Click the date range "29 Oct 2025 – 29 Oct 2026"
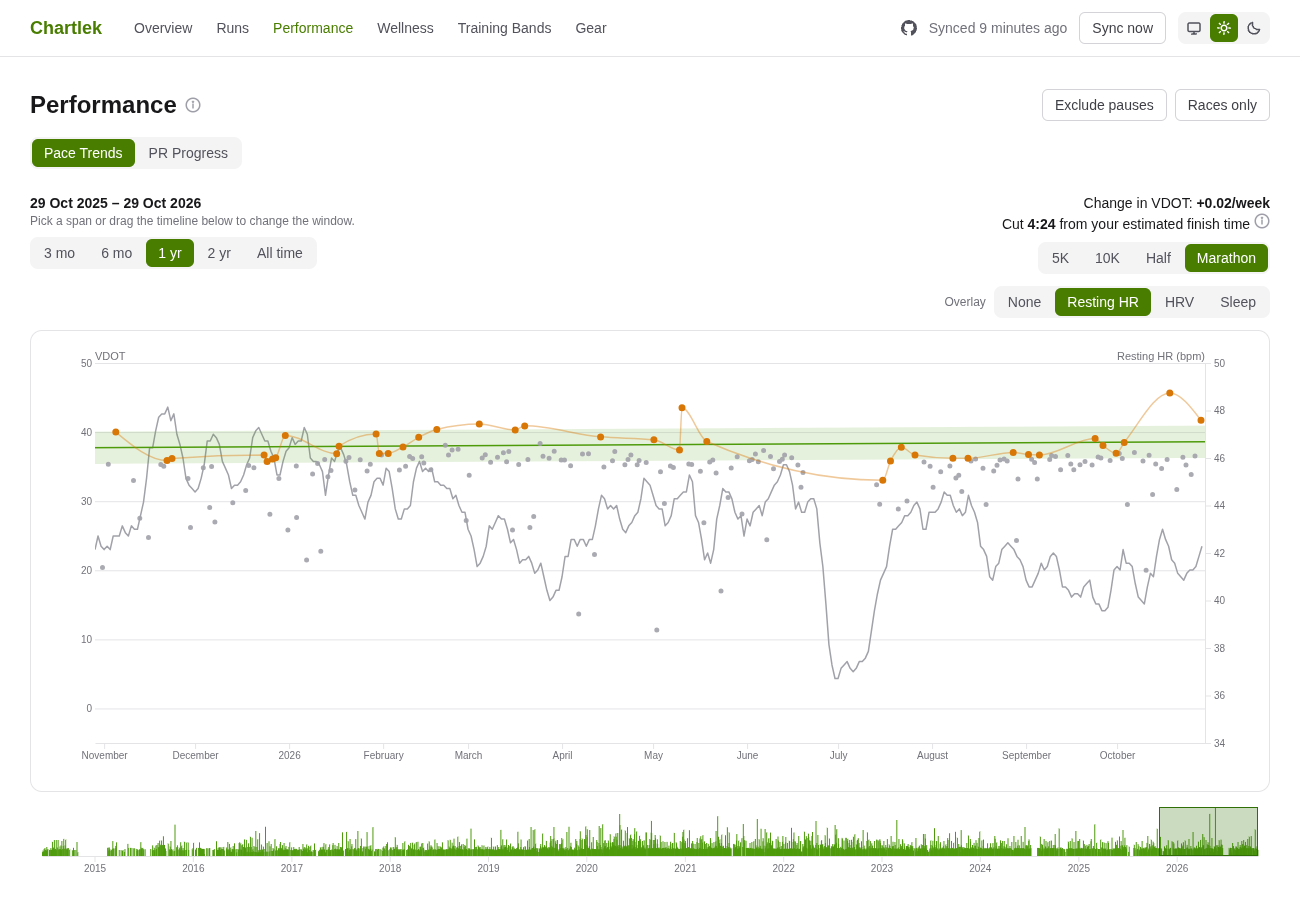1300x908 pixels. [116, 203]
